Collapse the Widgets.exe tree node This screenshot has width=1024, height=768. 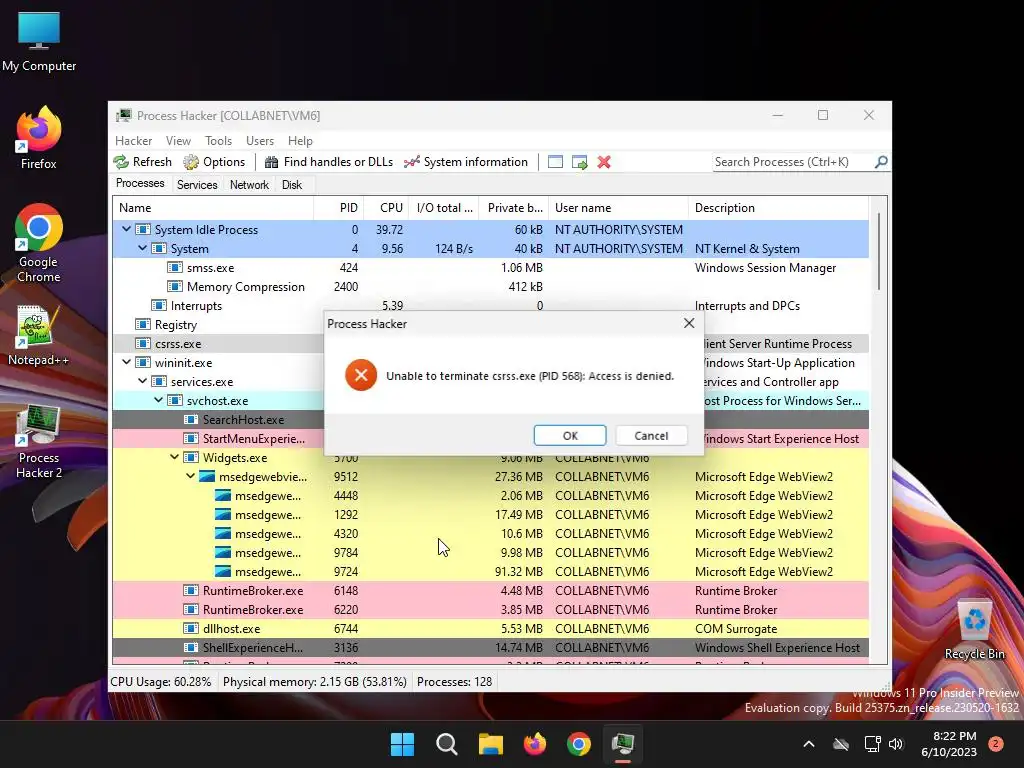[x=174, y=457]
